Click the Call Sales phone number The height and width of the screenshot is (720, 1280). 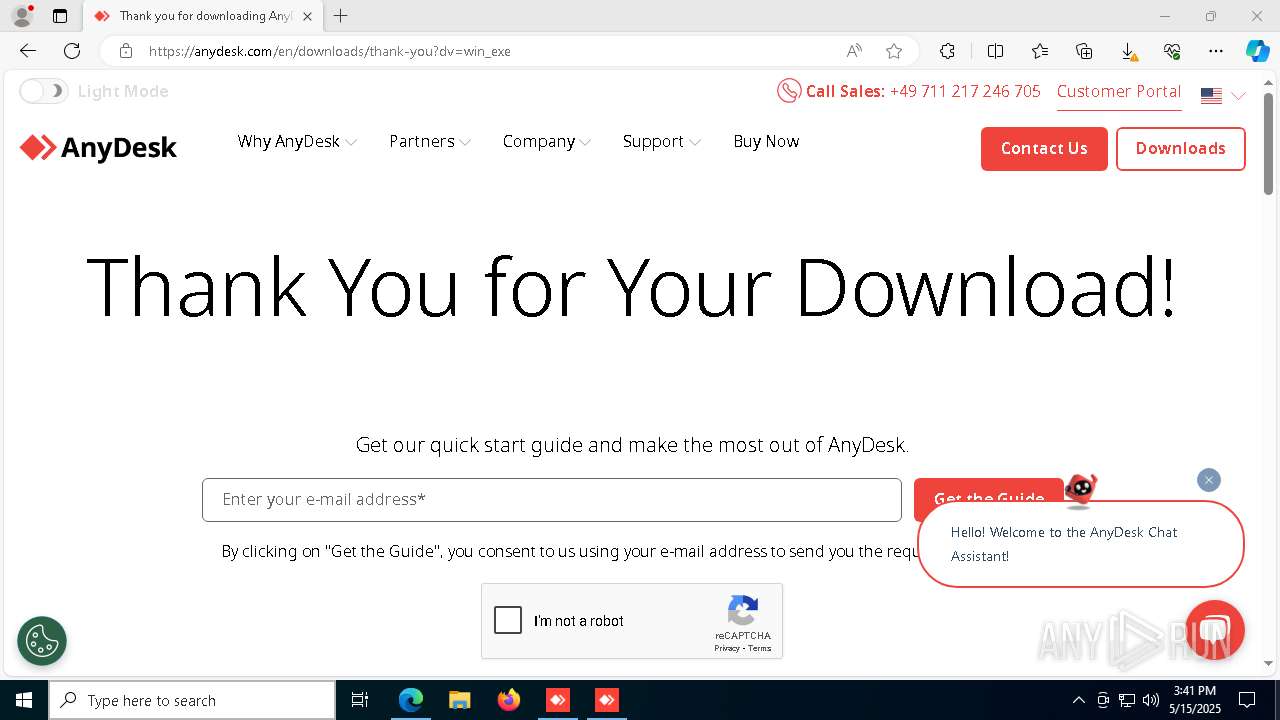click(x=965, y=91)
